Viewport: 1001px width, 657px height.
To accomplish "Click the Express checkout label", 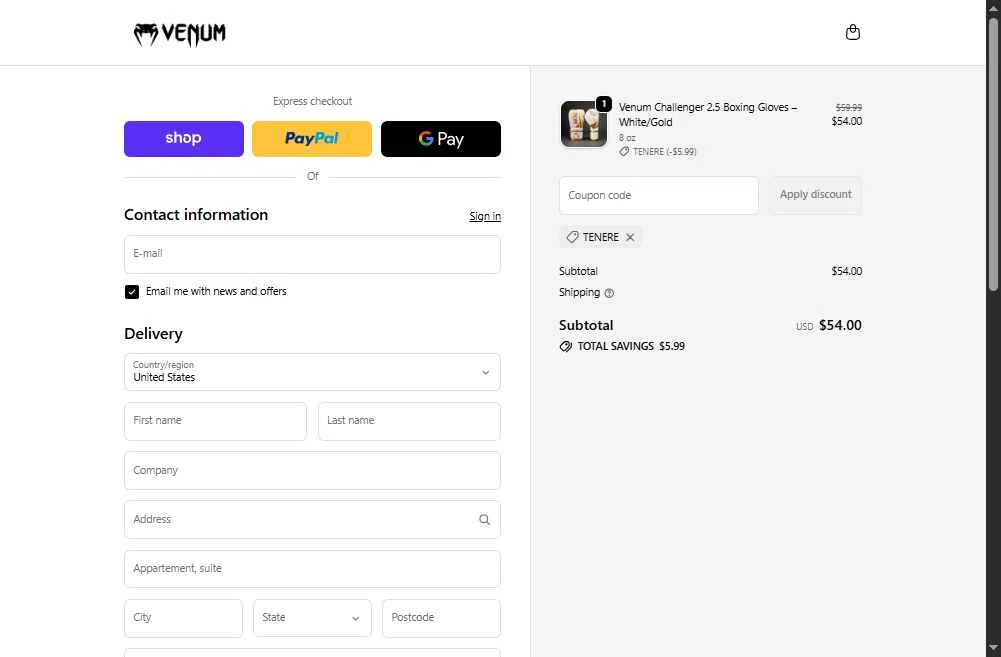I will (x=312, y=101).
